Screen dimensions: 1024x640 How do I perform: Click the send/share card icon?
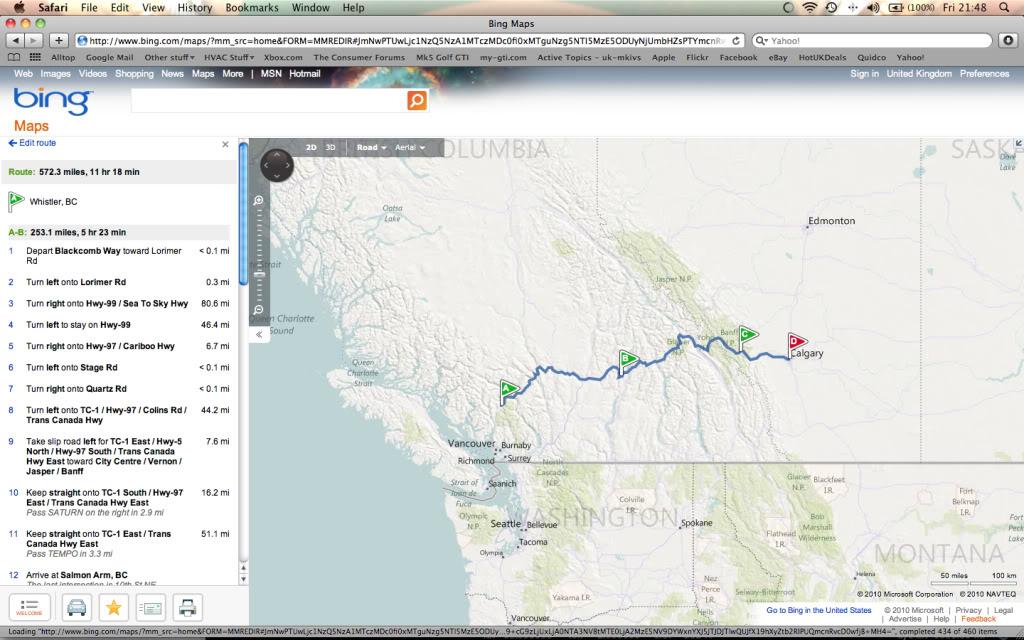click(150, 607)
